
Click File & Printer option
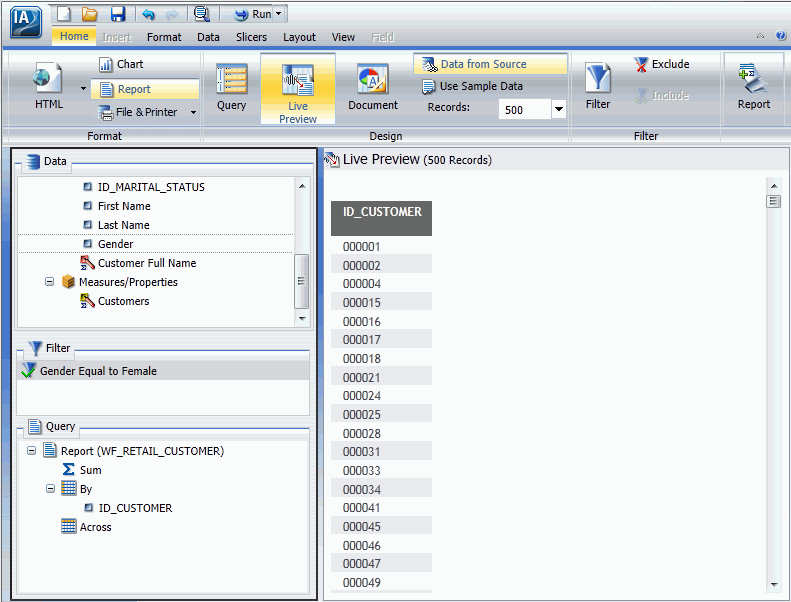(138, 112)
